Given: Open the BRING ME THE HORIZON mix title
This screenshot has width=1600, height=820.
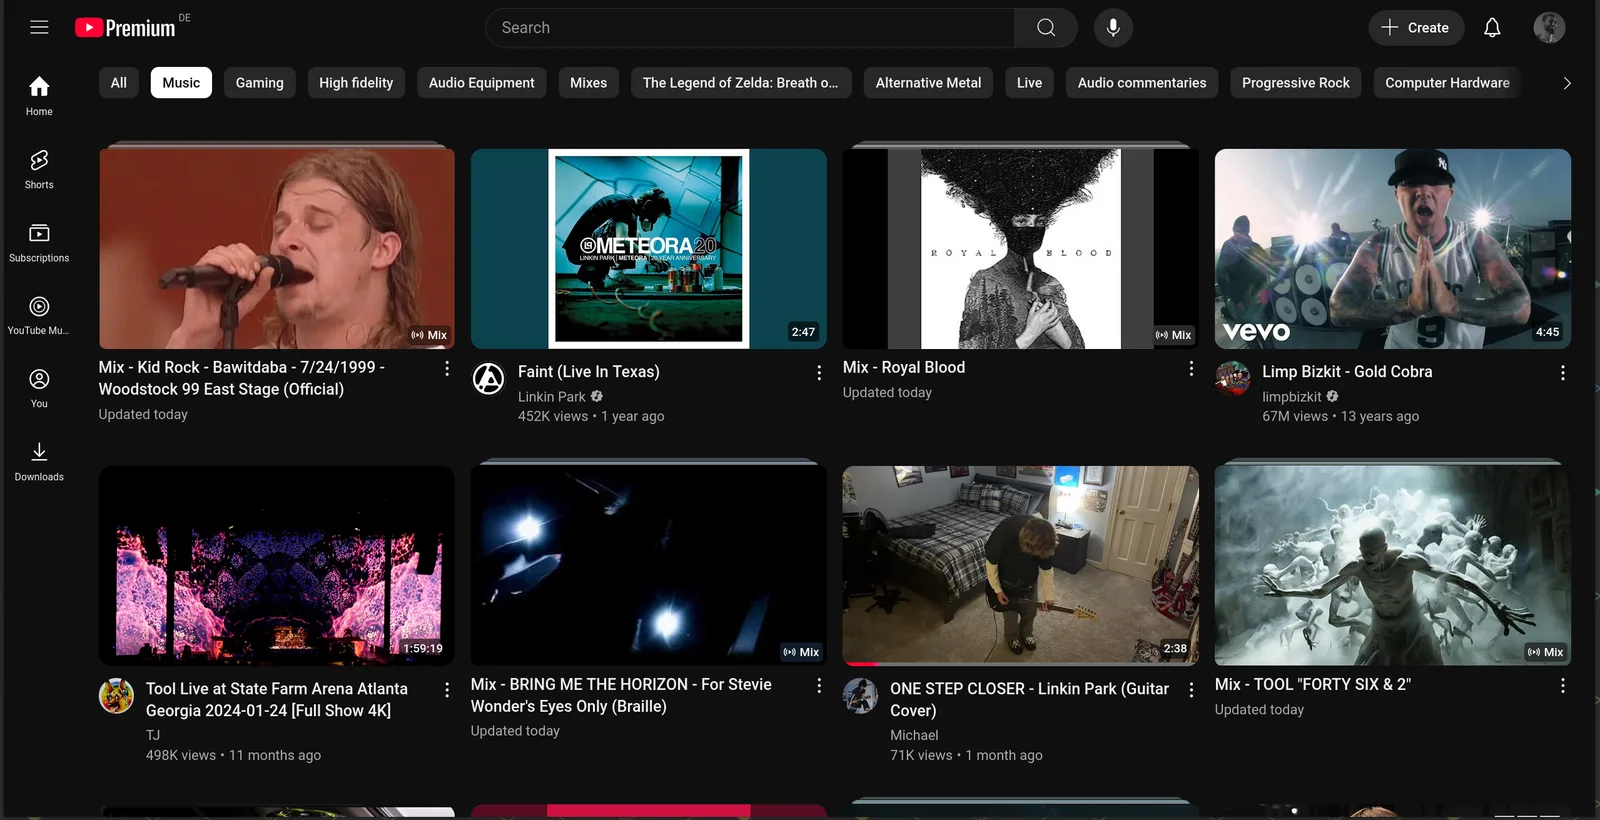Looking at the screenshot, I should [x=621, y=695].
